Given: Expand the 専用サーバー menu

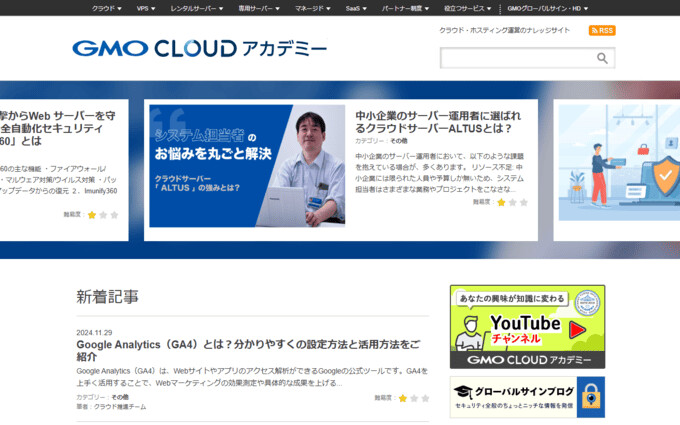Looking at the screenshot, I should (x=259, y=8).
